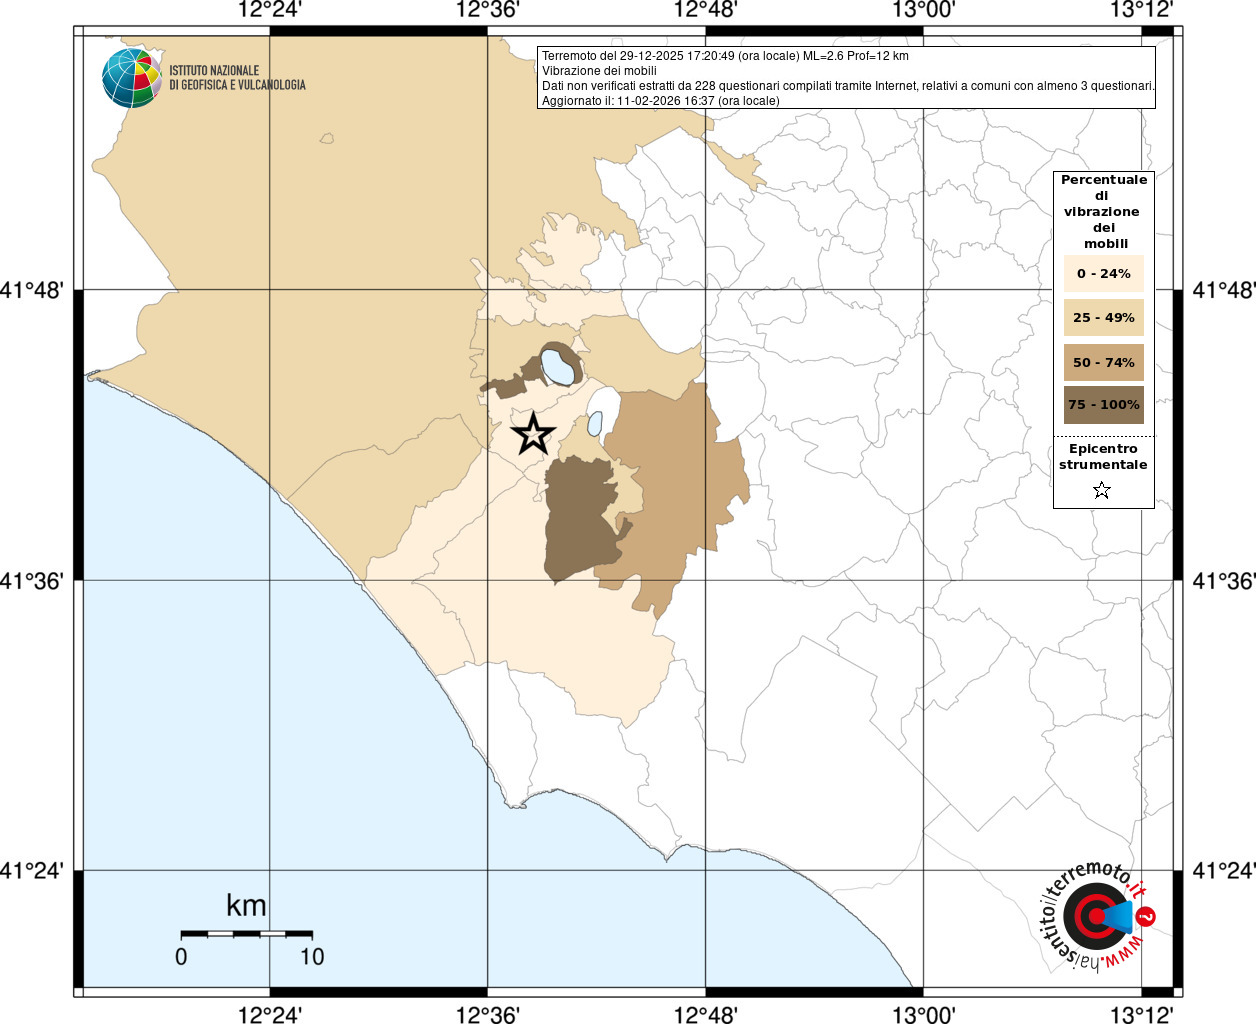Click 'Istituto Nazionale di Geofisica e Vulcanologia' text

point(237,78)
